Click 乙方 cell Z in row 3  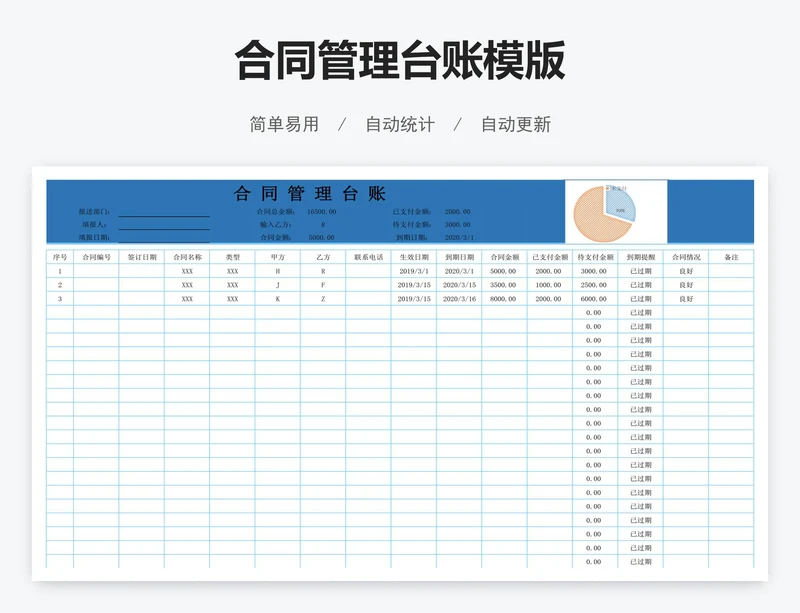tap(323, 299)
